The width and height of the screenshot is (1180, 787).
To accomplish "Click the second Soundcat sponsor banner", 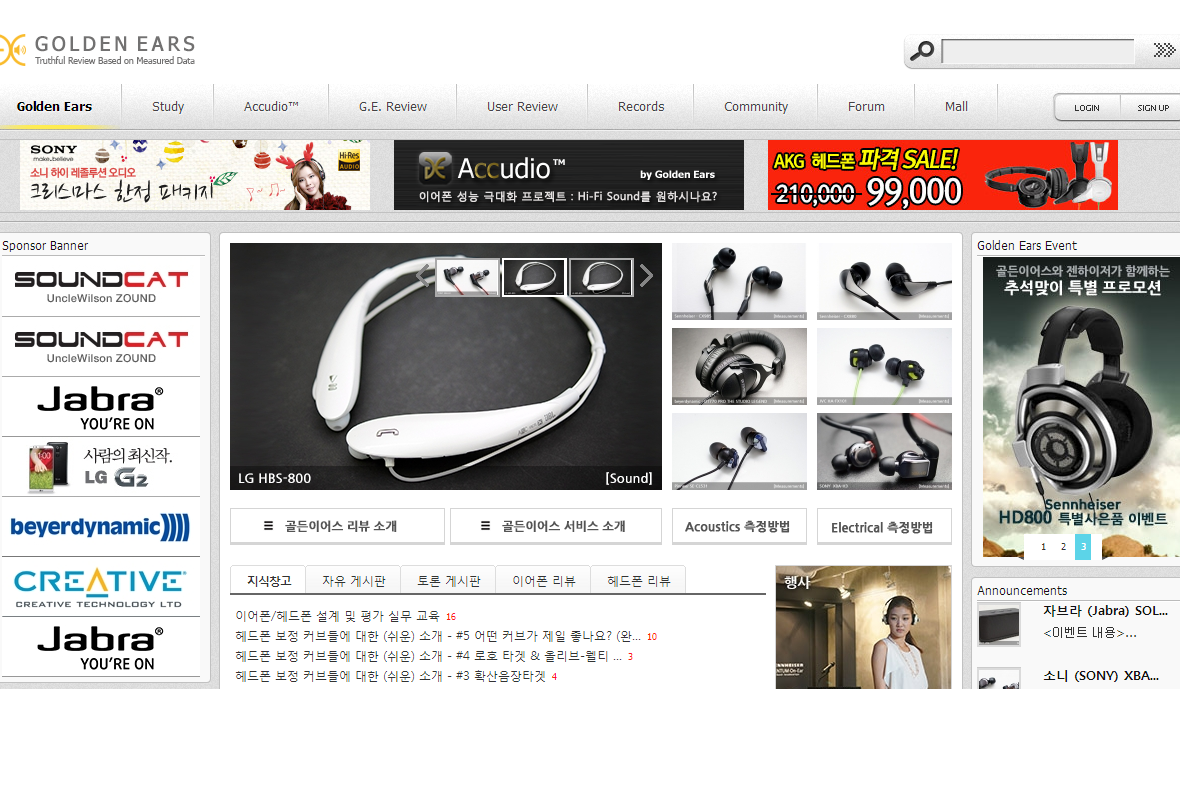I will [x=101, y=347].
